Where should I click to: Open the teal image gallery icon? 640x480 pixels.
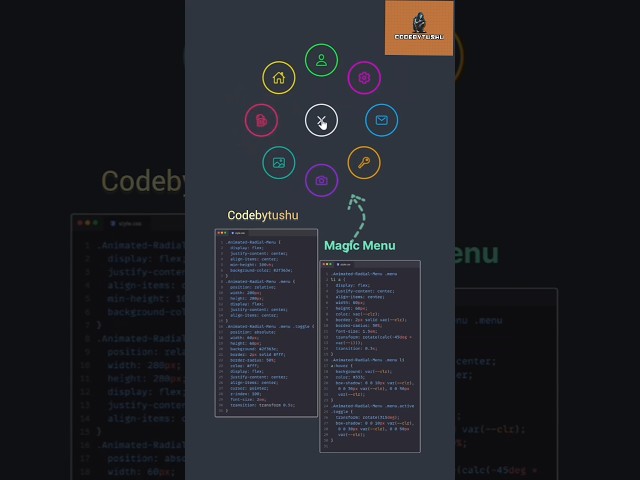tap(279, 162)
